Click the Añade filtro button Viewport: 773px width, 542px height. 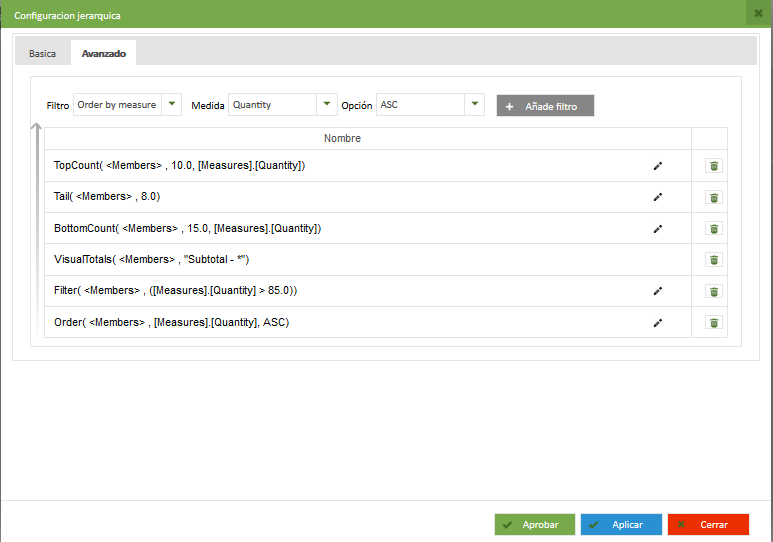[x=545, y=106]
